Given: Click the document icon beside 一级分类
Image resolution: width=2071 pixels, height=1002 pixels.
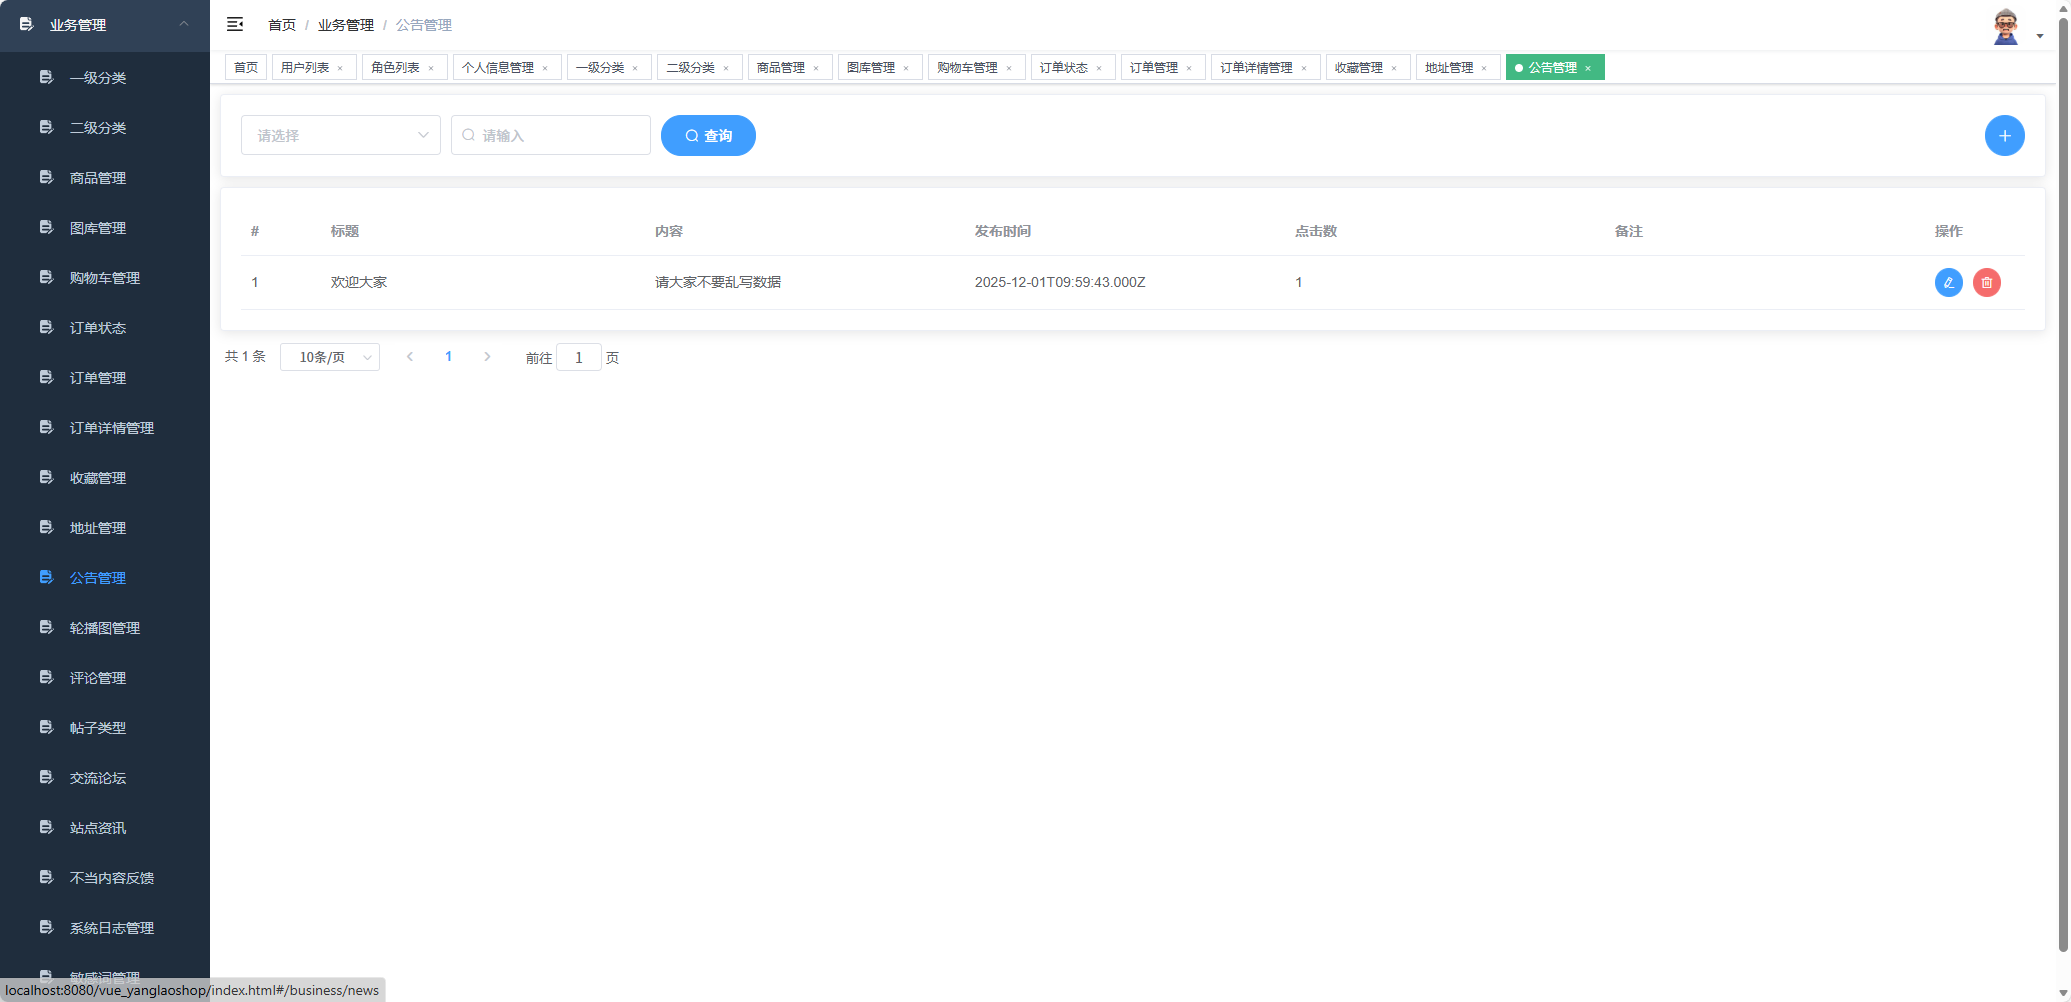Looking at the screenshot, I should point(46,77).
